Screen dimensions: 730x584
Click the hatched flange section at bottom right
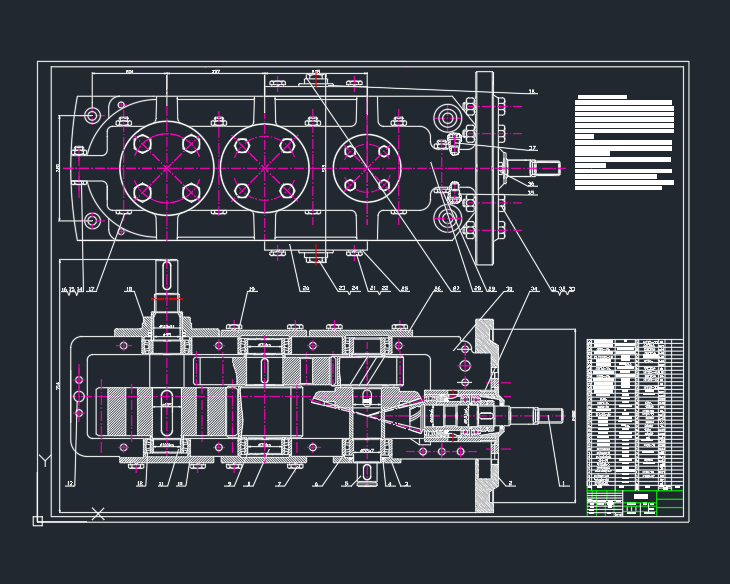click(x=484, y=485)
